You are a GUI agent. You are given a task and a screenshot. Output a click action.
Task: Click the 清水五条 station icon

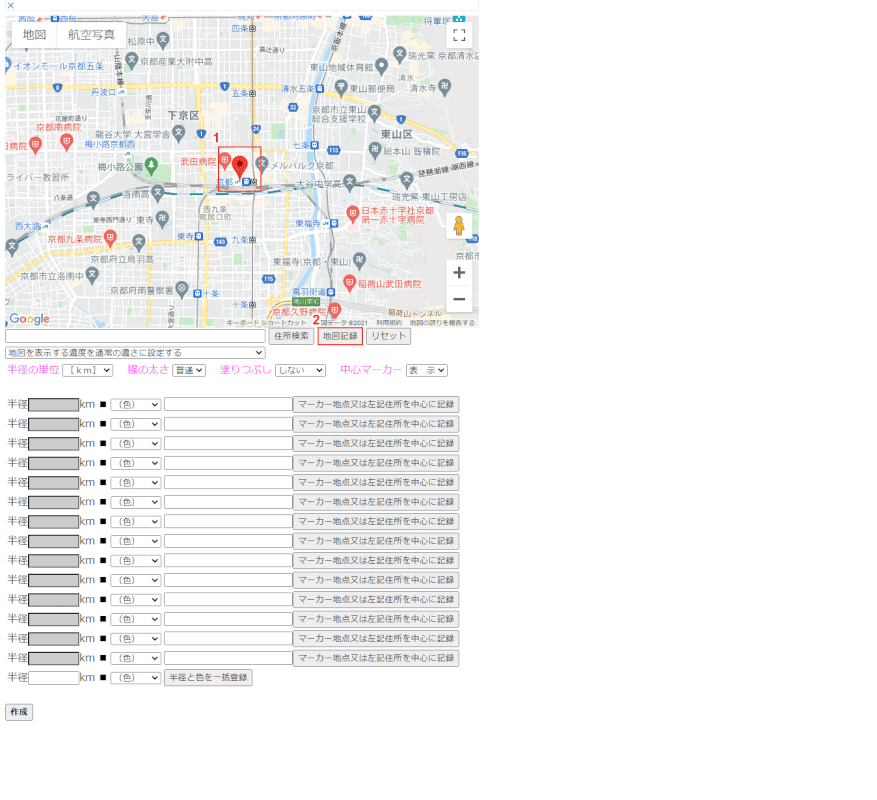tap(319, 88)
